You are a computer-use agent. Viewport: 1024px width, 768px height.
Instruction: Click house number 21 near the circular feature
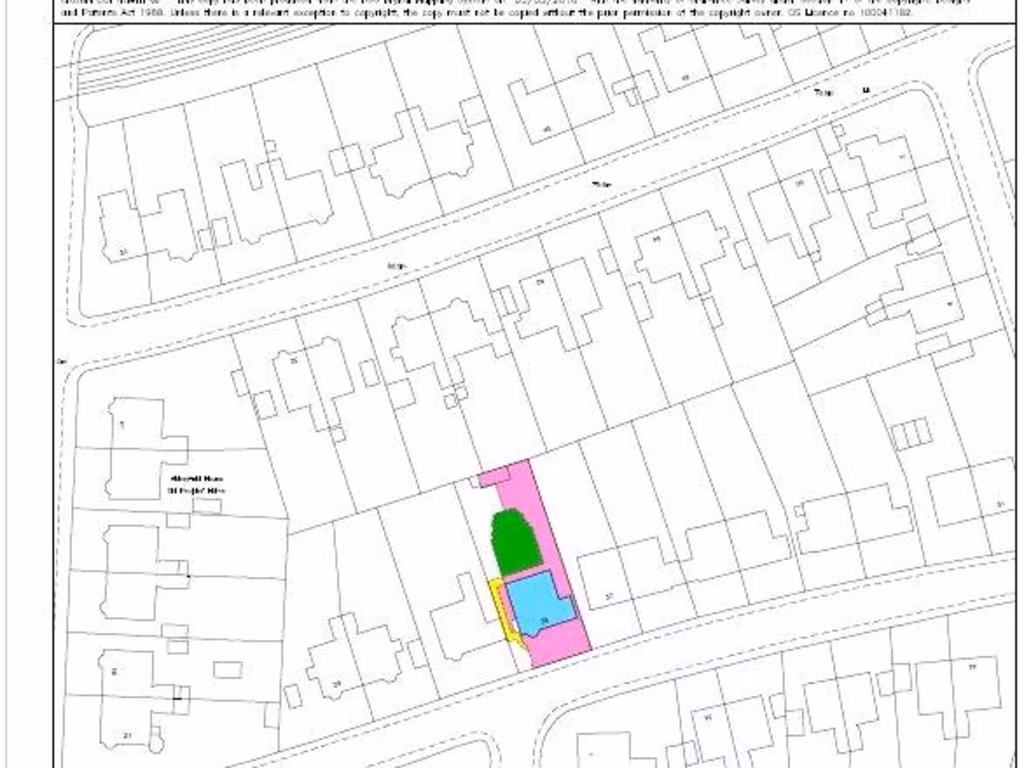coord(128,736)
